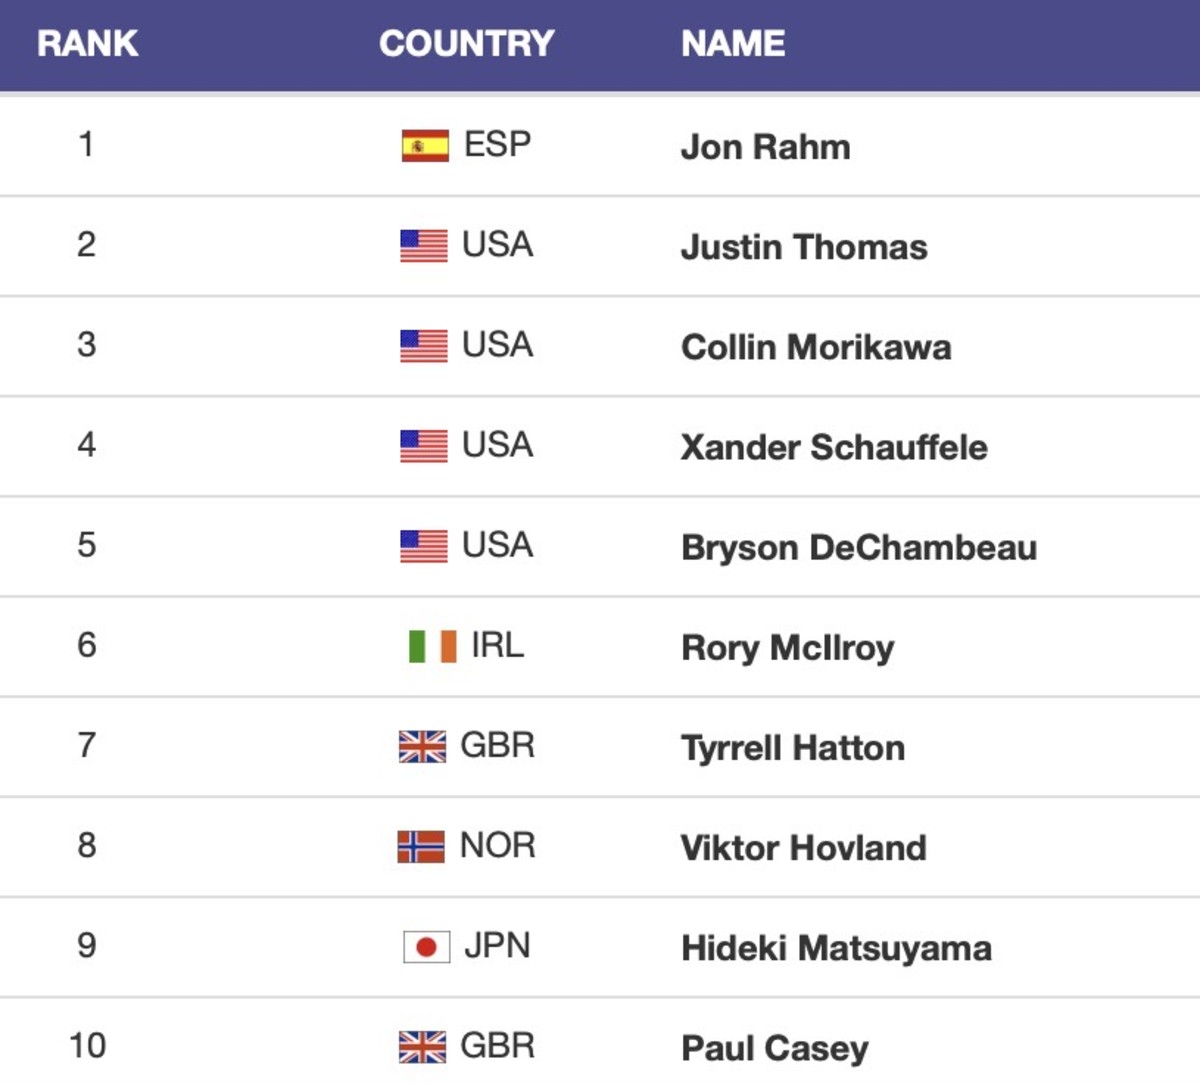Click on Rory McIlroy's name

[x=788, y=647]
